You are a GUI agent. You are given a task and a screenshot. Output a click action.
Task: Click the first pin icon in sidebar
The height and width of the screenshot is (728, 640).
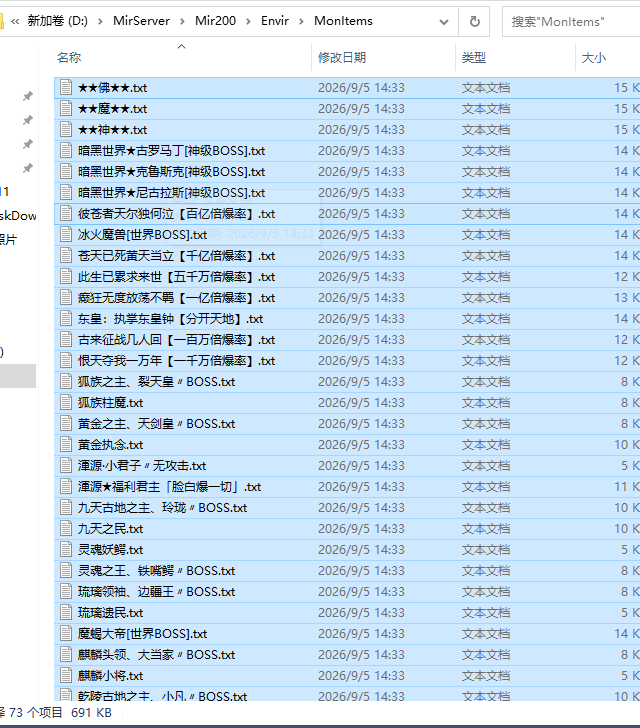[28, 96]
